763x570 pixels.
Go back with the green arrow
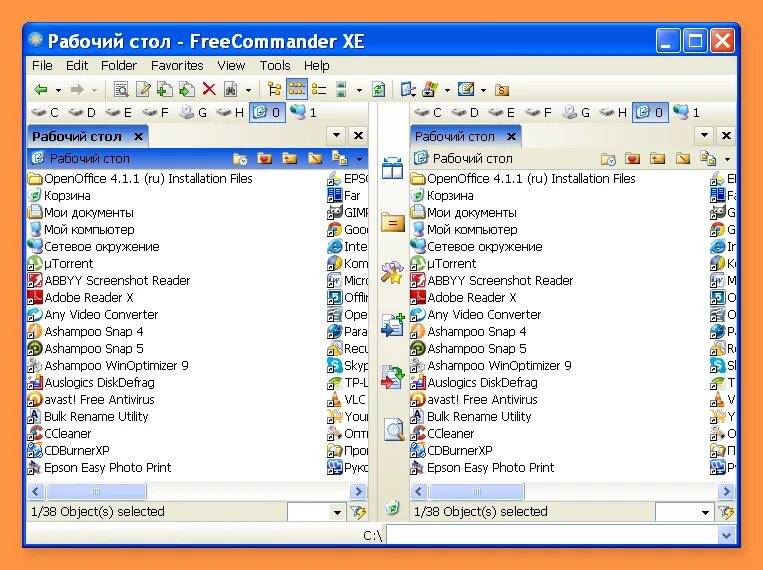(x=41, y=90)
